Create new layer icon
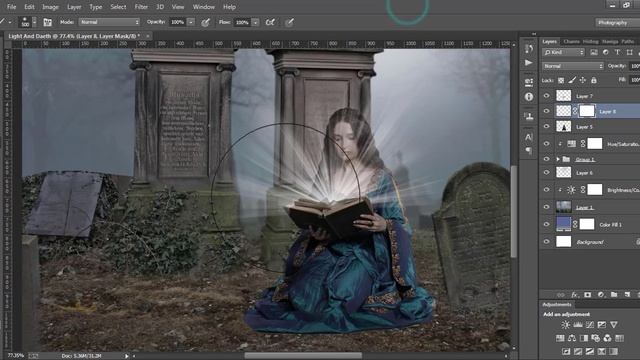 pyautogui.click(x=627, y=294)
